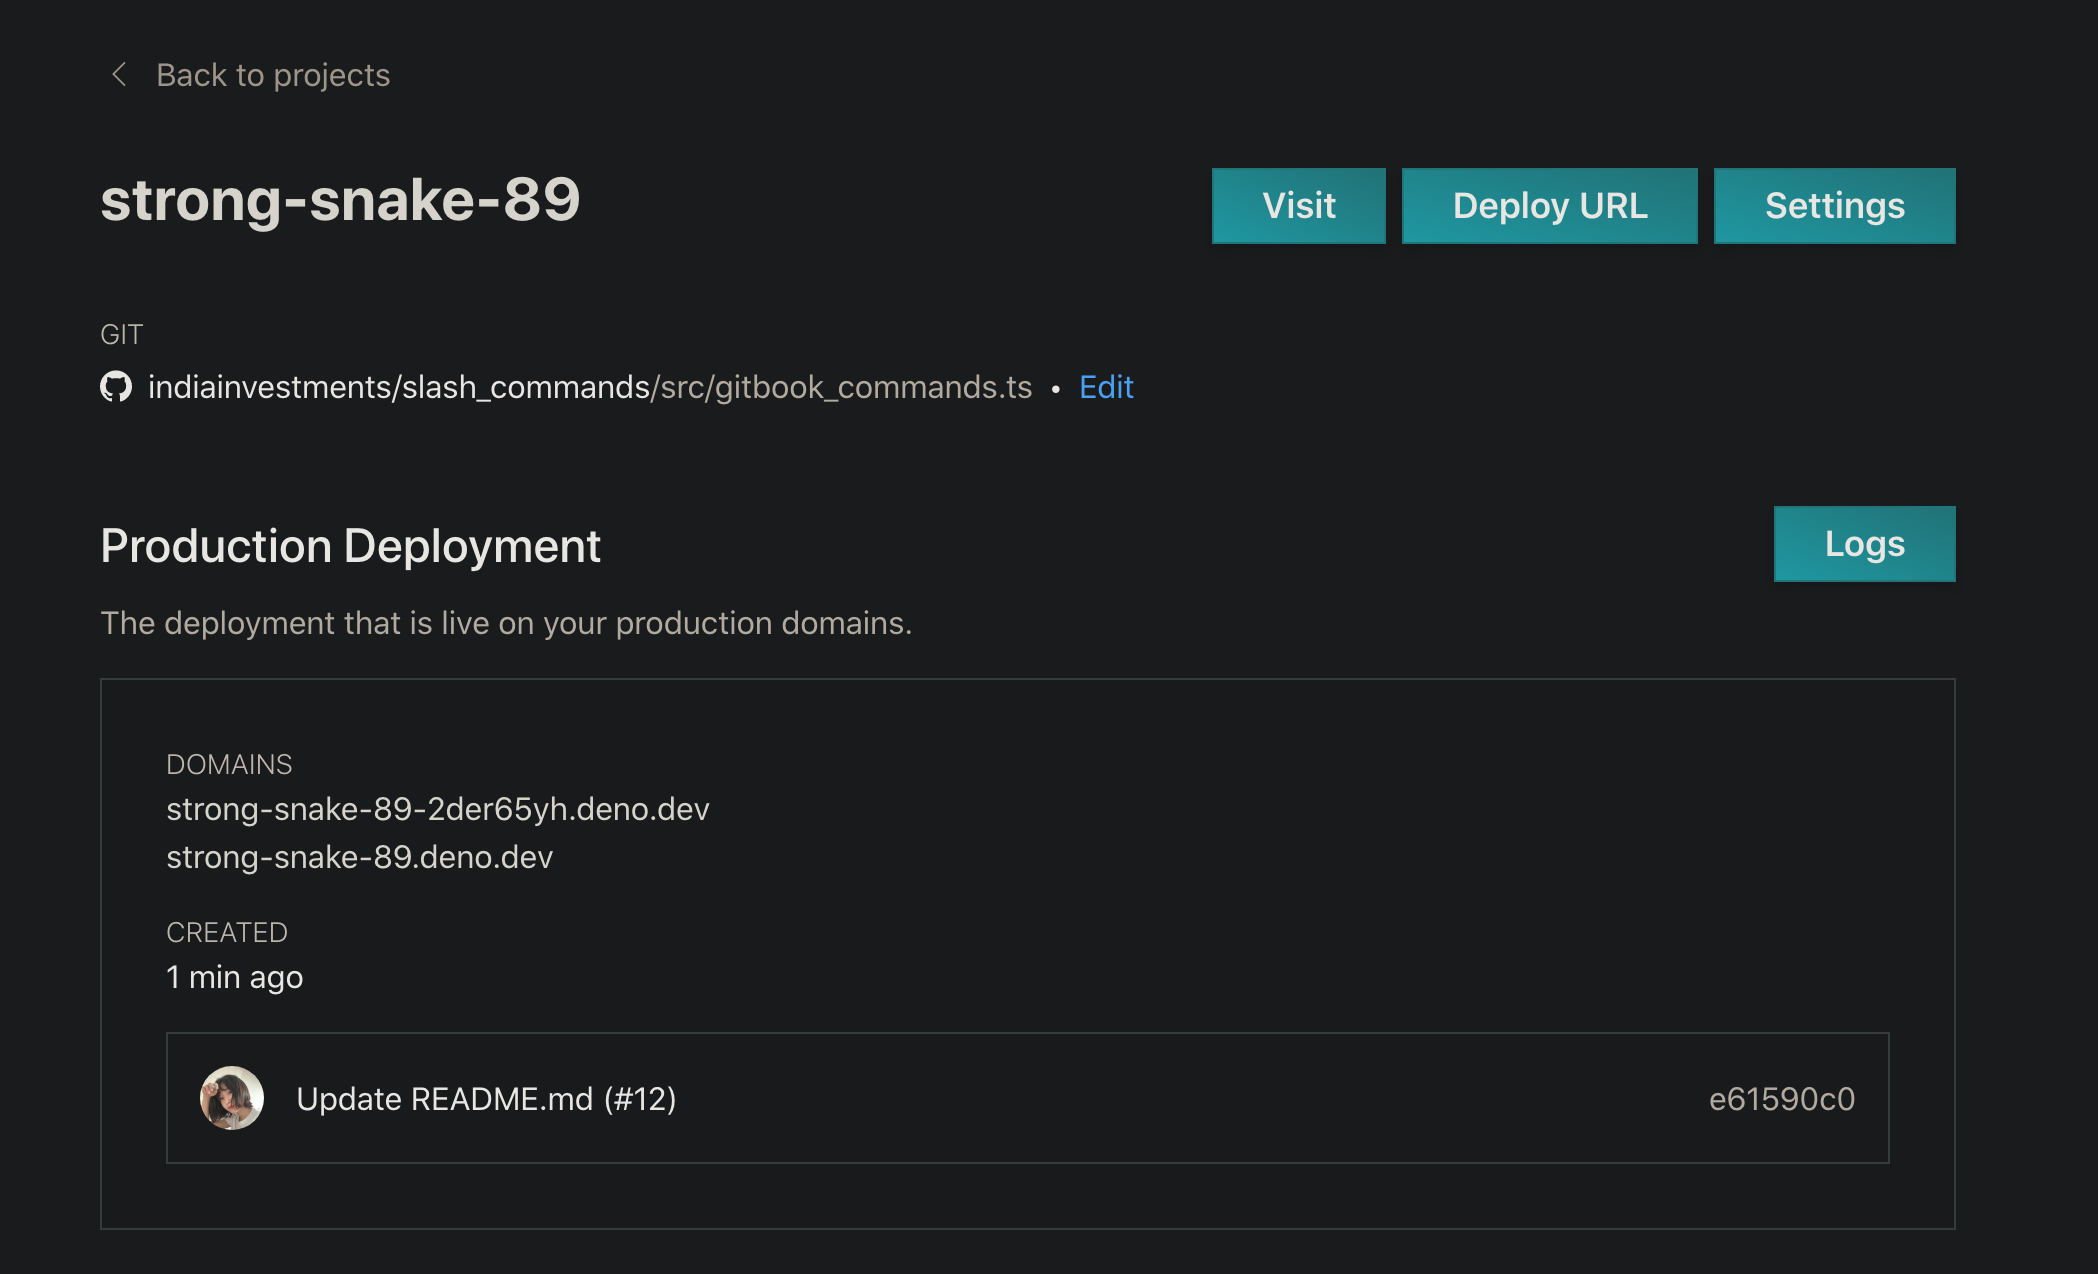Click commit hash e61590c0
This screenshot has height=1274, width=2098.
click(x=1781, y=1099)
